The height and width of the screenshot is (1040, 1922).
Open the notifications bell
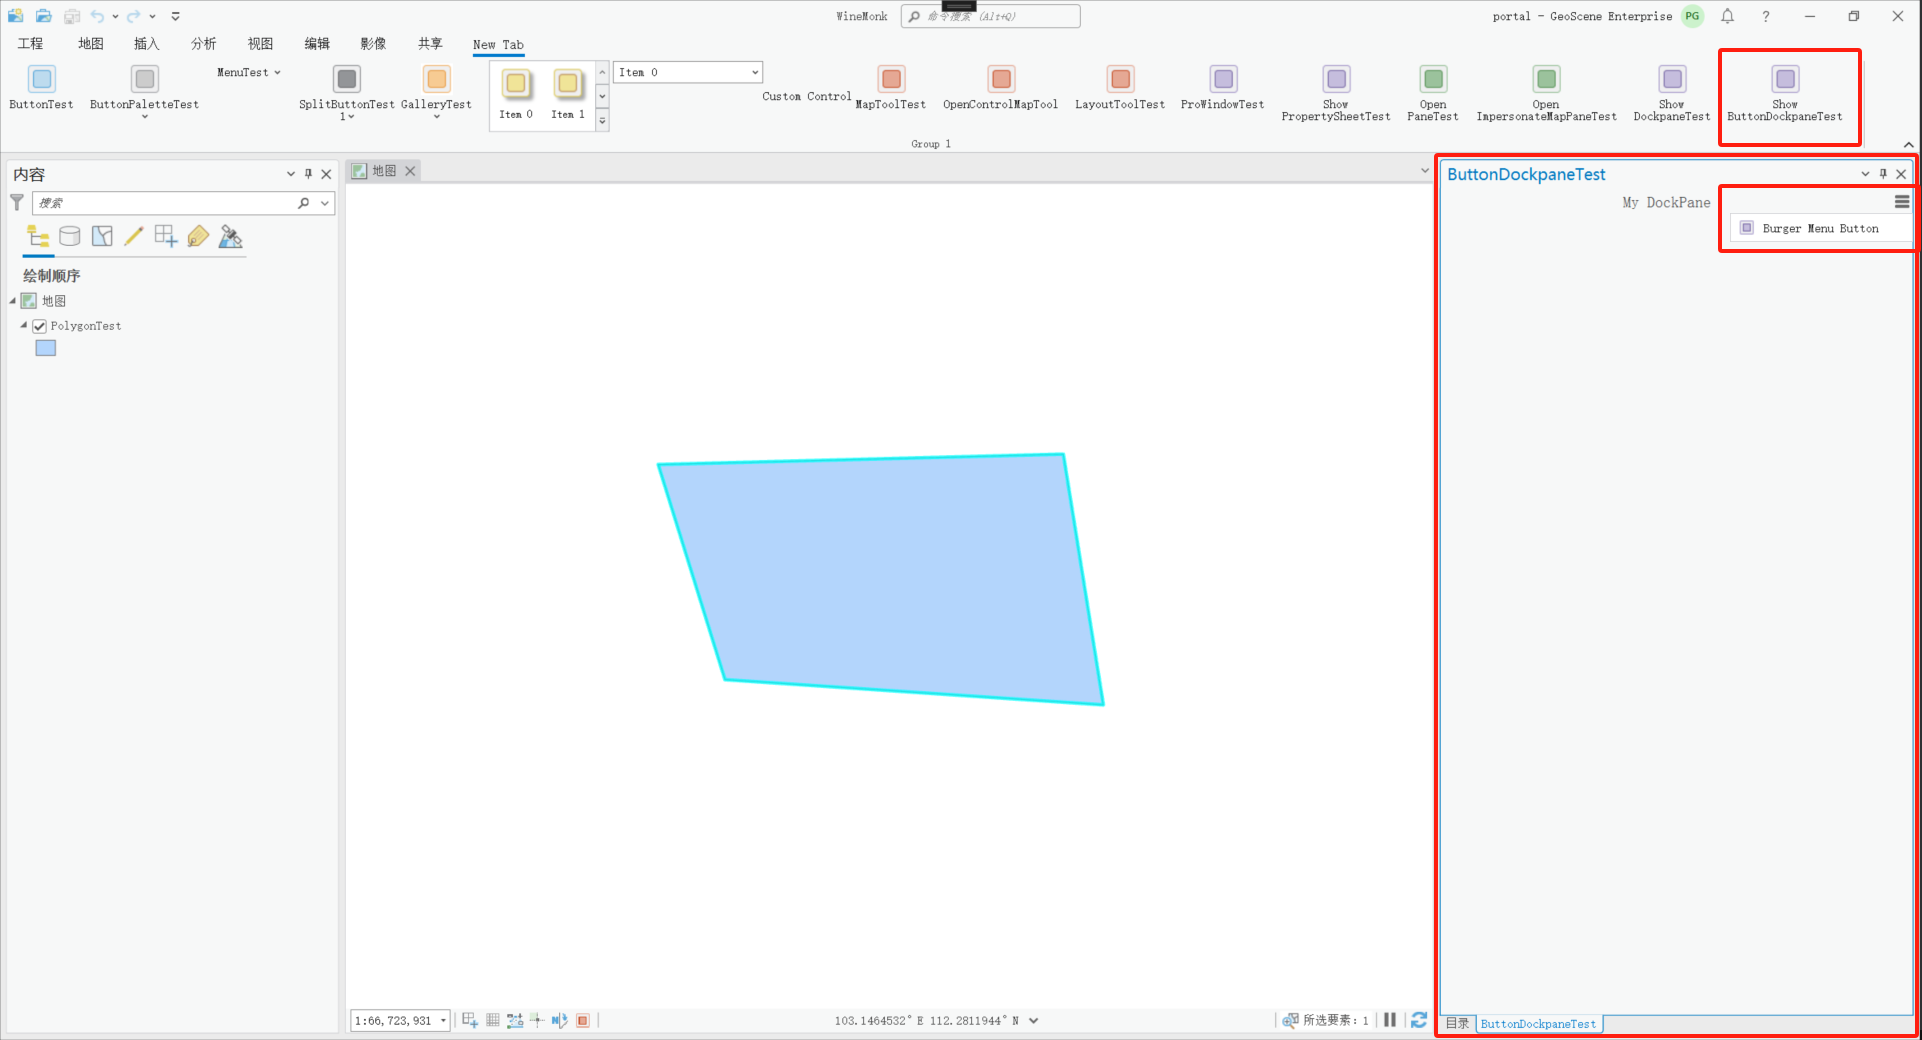pyautogui.click(x=1727, y=16)
